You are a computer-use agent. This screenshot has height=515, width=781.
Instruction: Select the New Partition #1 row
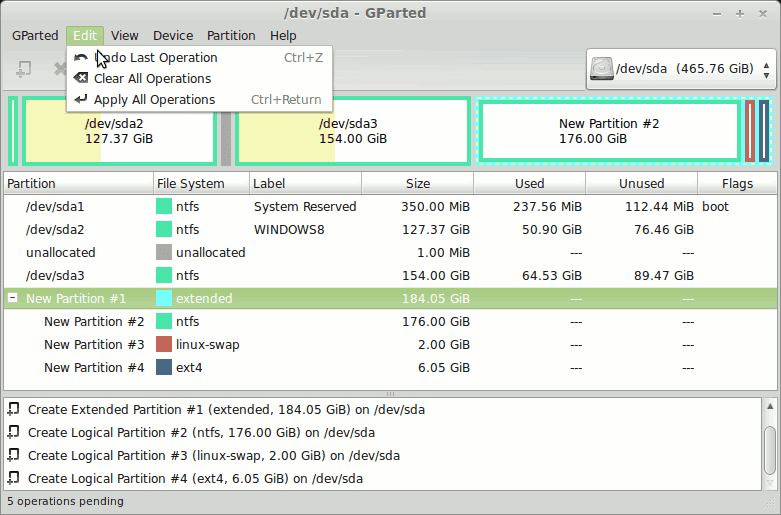click(x=390, y=298)
